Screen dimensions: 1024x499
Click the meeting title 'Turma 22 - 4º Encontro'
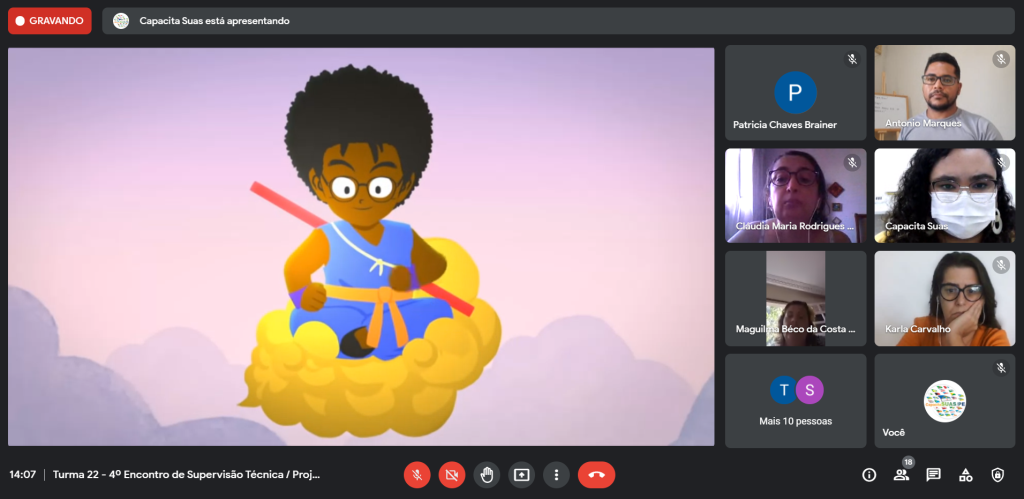click(x=186, y=475)
